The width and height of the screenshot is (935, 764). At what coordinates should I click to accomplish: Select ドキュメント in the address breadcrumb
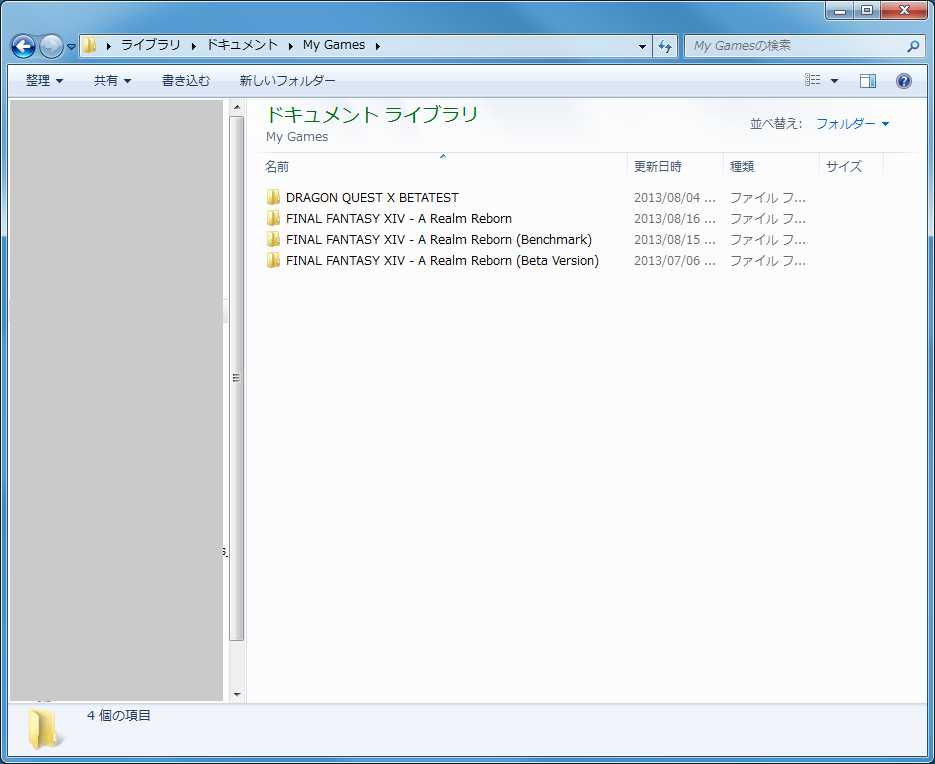click(x=242, y=45)
